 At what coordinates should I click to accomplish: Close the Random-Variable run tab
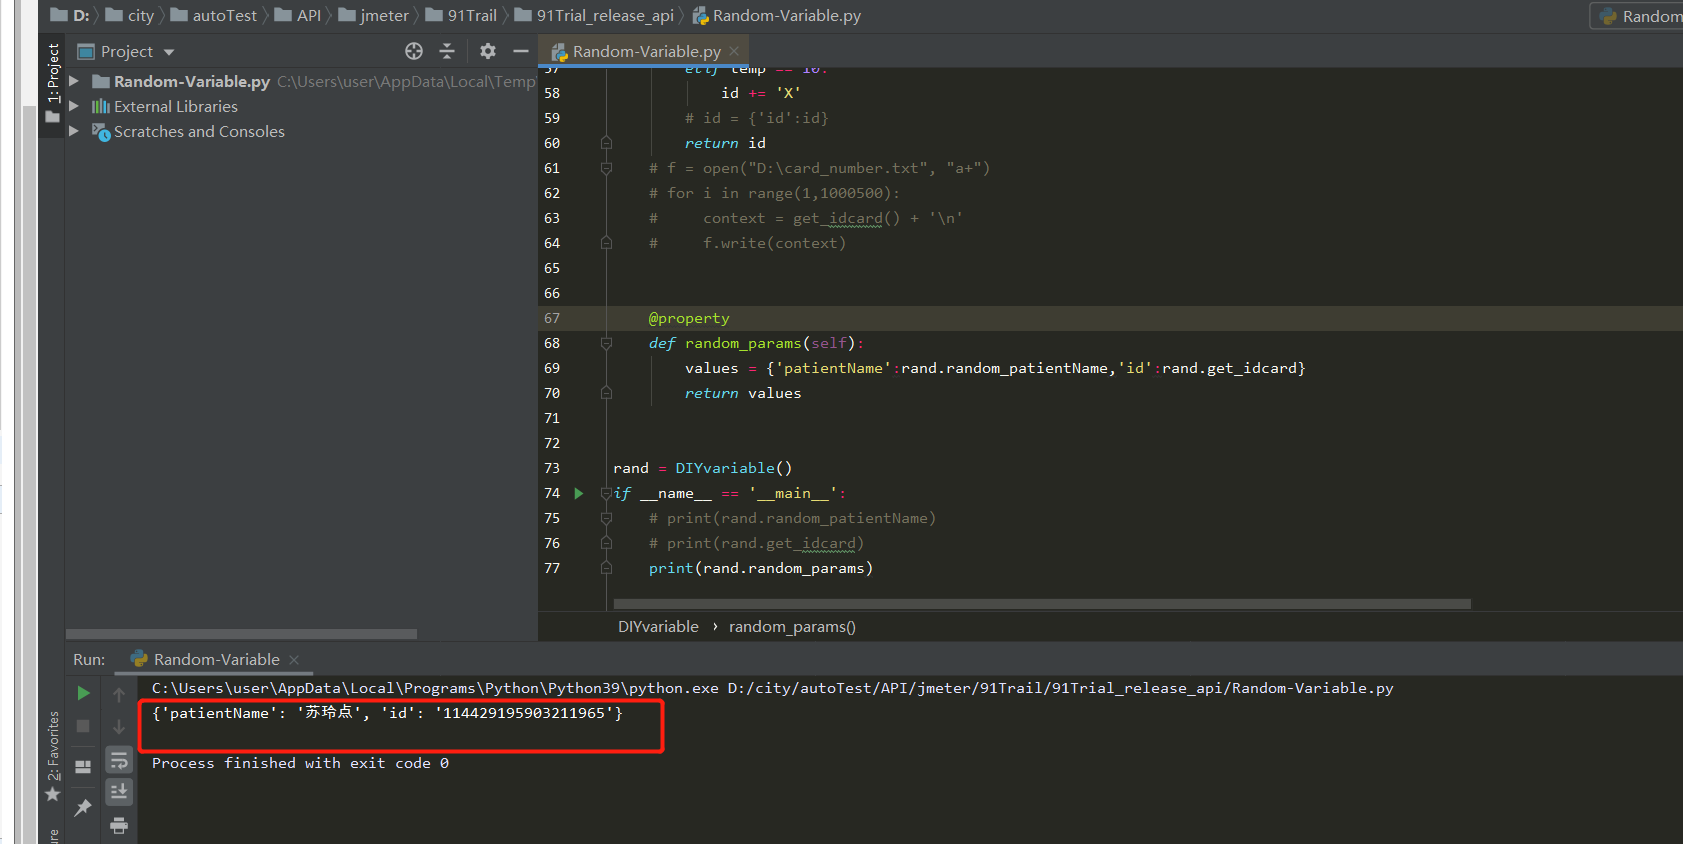click(x=294, y=659)
